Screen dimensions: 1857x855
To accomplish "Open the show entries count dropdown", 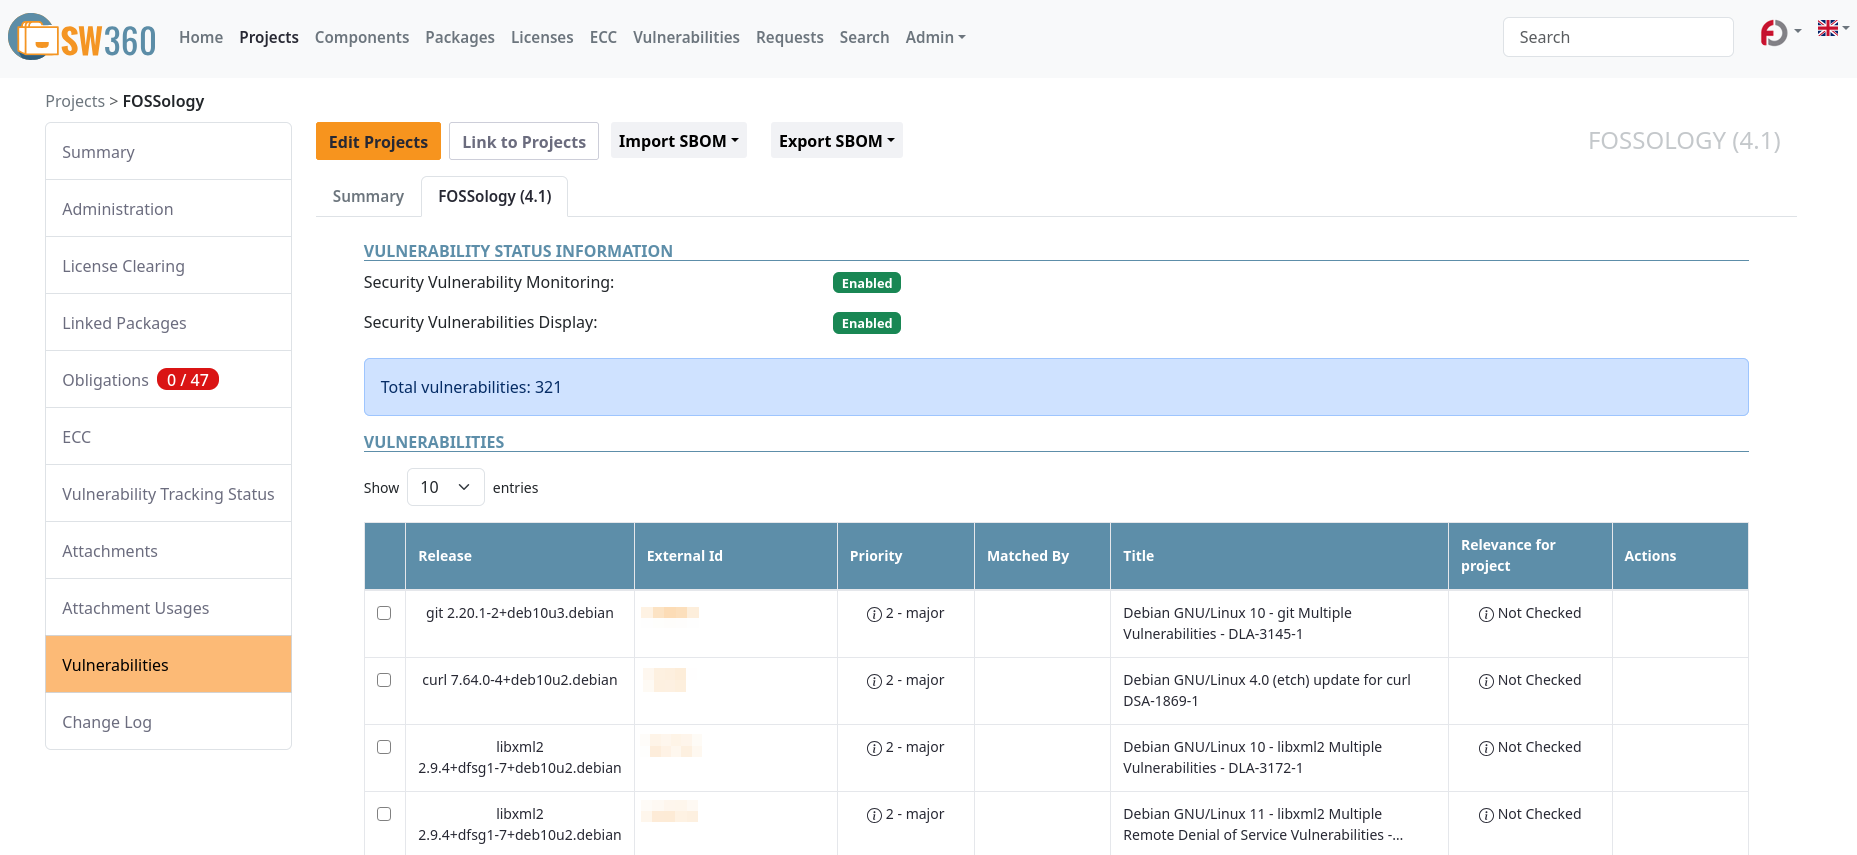I will [445, 487].
